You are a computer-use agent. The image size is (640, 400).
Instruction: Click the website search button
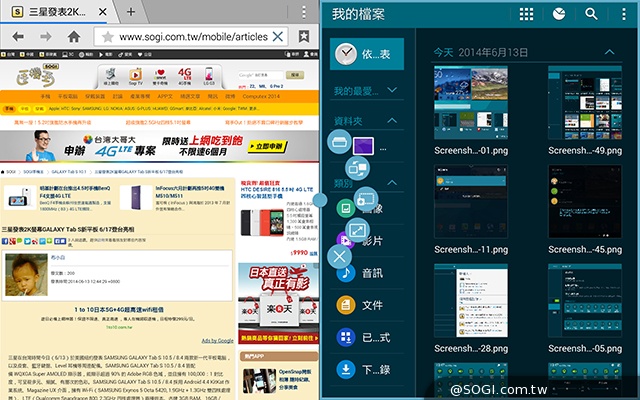tap(295, 75)
